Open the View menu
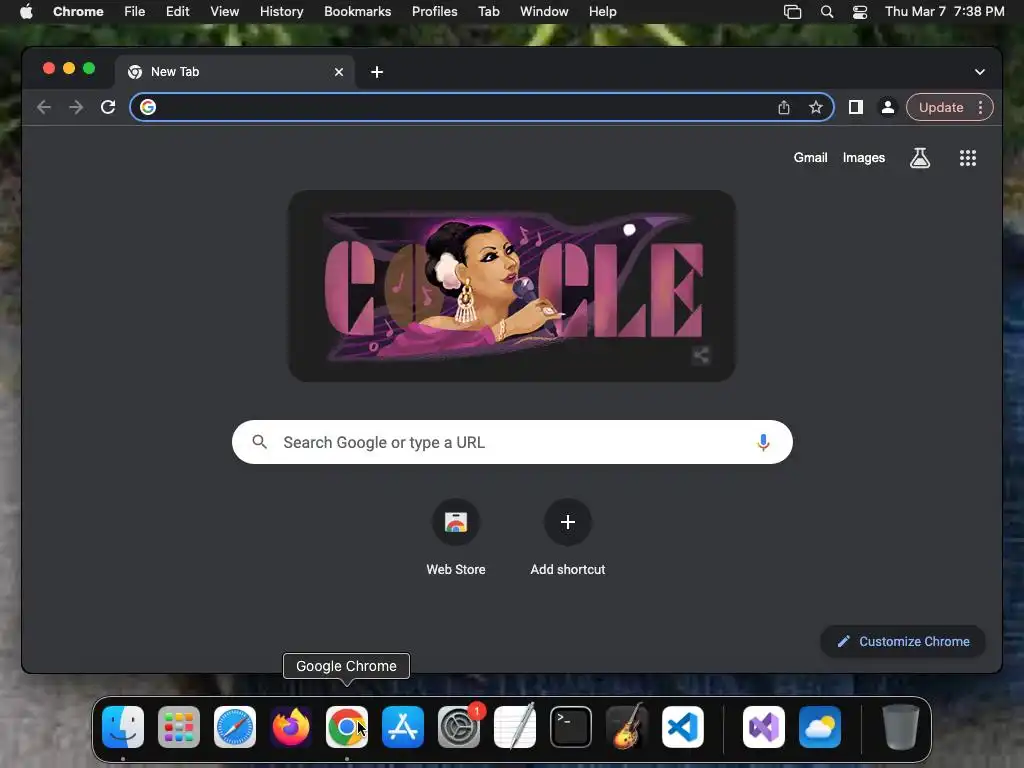The height and width of the screenshot is (768, 1024). click(224, 12)
